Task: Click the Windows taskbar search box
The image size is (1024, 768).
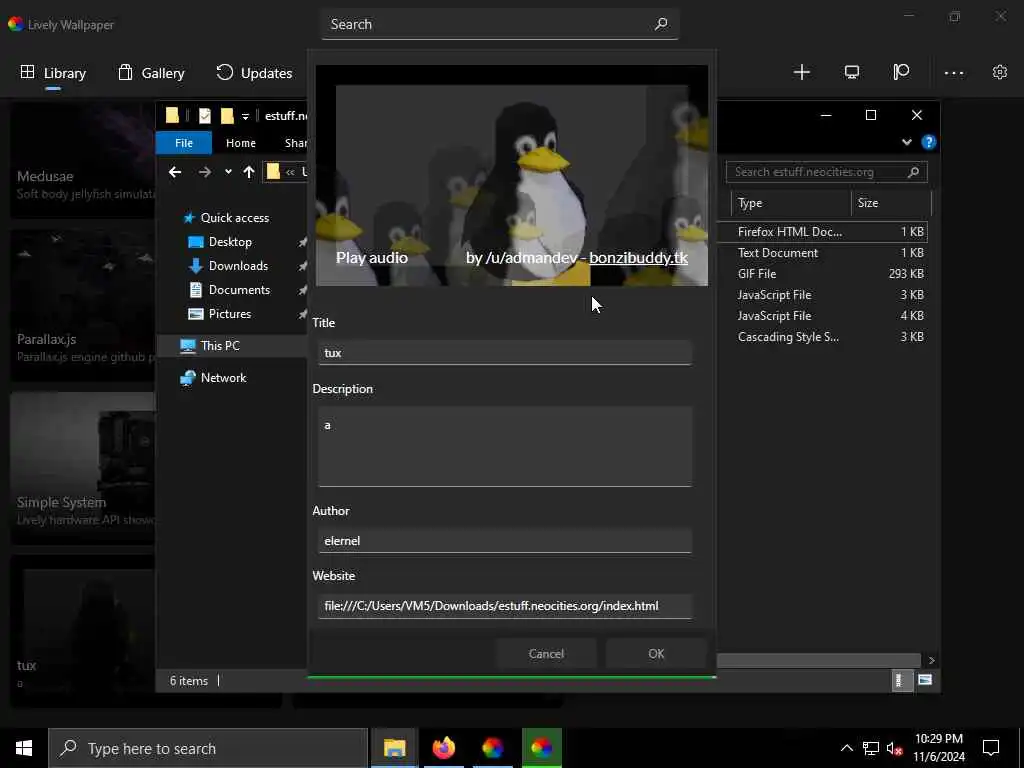Action: tap(208, 748)
